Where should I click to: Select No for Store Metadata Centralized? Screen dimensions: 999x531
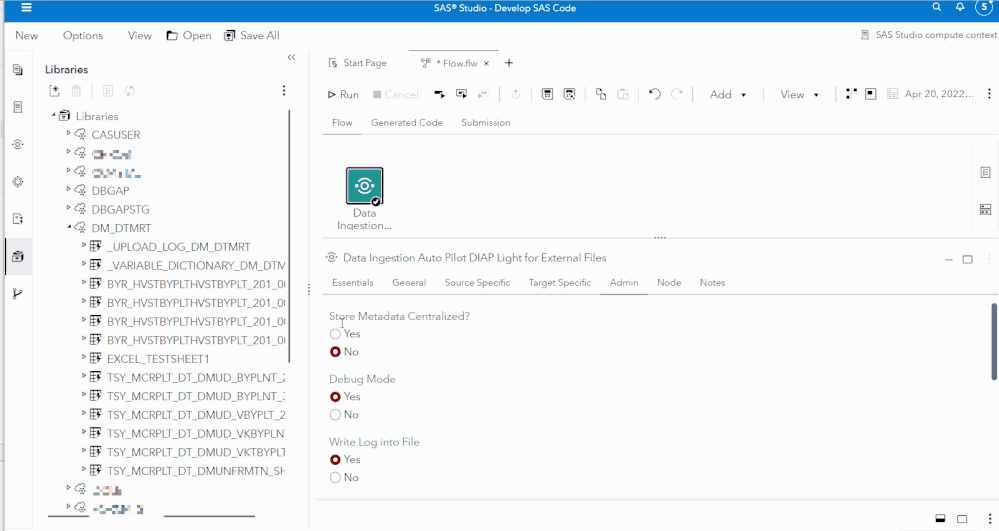pos(335,352)
